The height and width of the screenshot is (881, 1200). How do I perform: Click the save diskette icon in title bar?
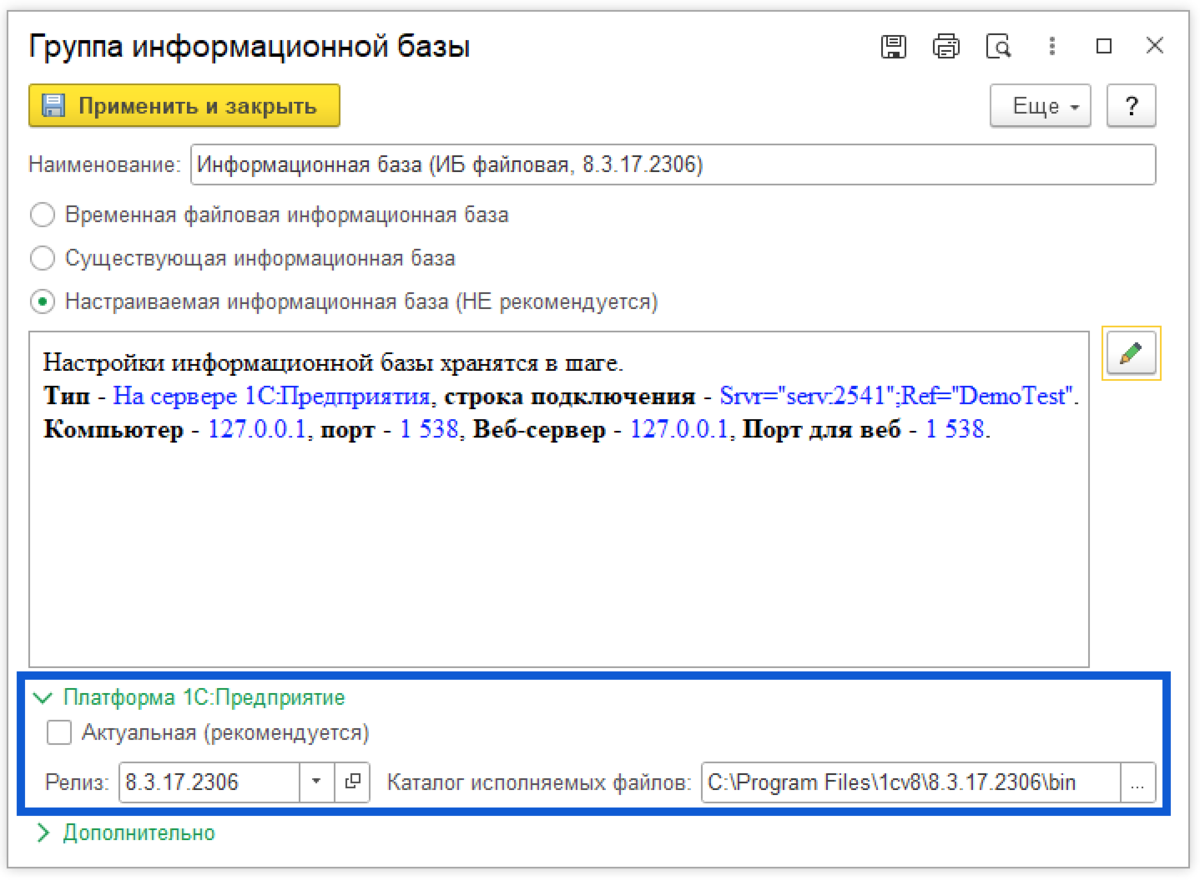tap(893, 46)
